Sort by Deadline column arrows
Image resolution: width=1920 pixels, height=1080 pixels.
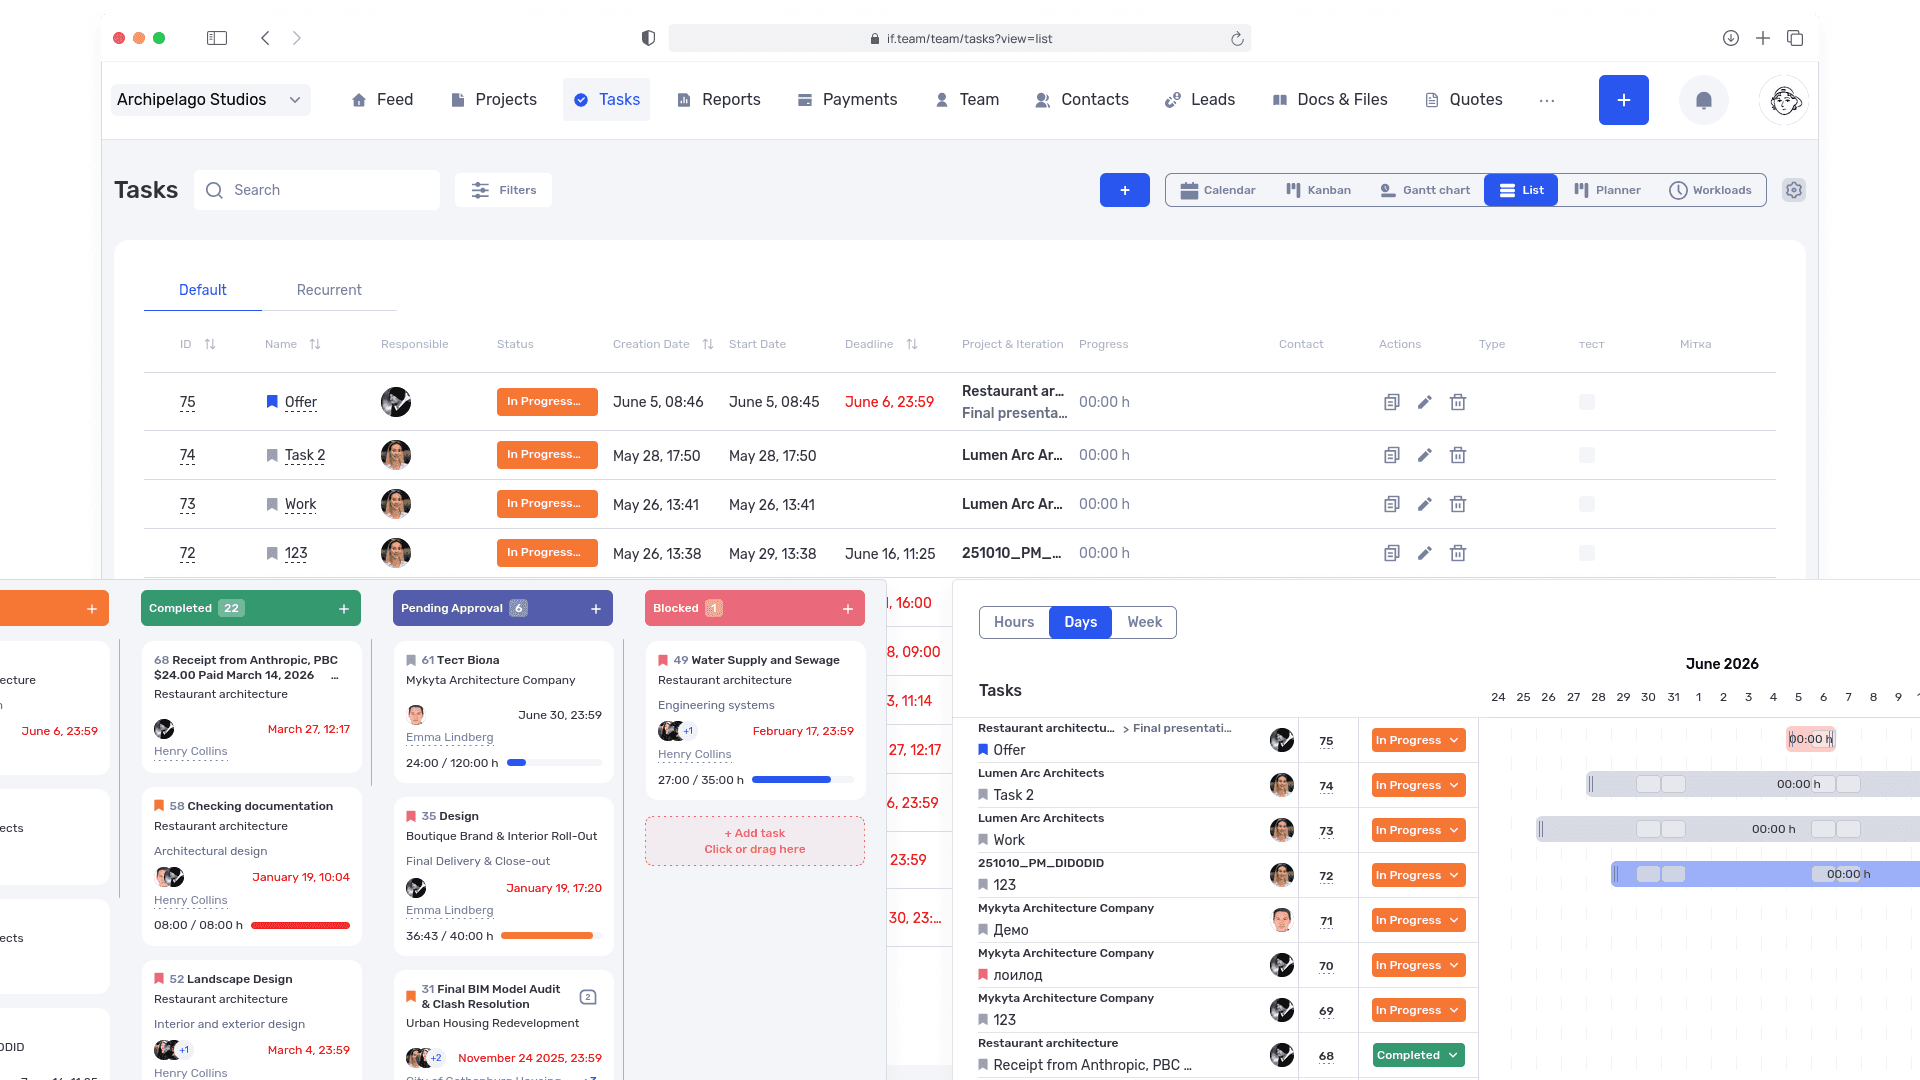(x=912, y=344)
